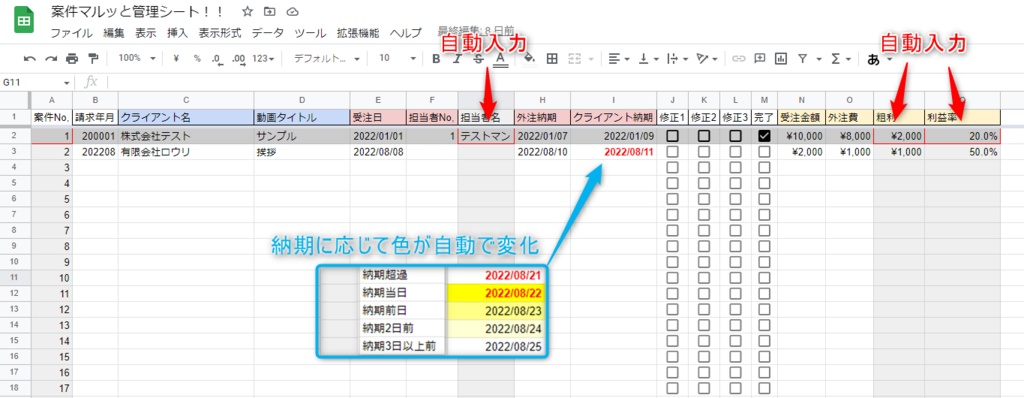Open the 表示形式 menu
The width and height of the screenshot is (1024, 398).
tap(220, 32)
